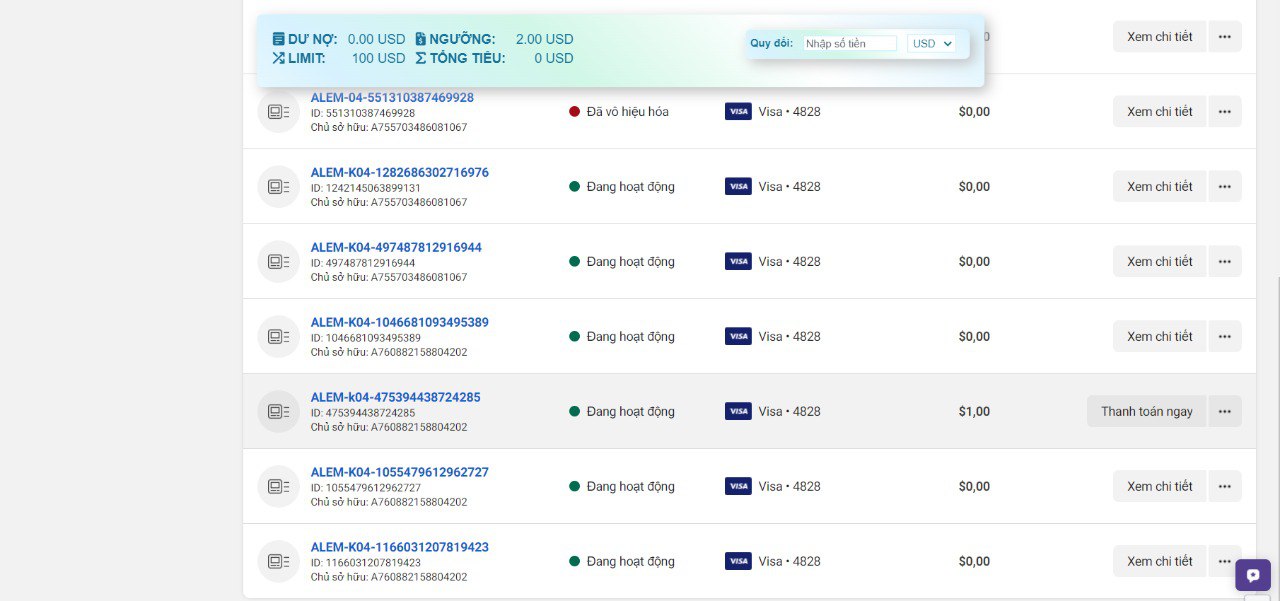Click Xem chi tiết for ALEM-K04-497487812916944
This screenshot has width=1280, height=601.
(x=1160, y=261)
